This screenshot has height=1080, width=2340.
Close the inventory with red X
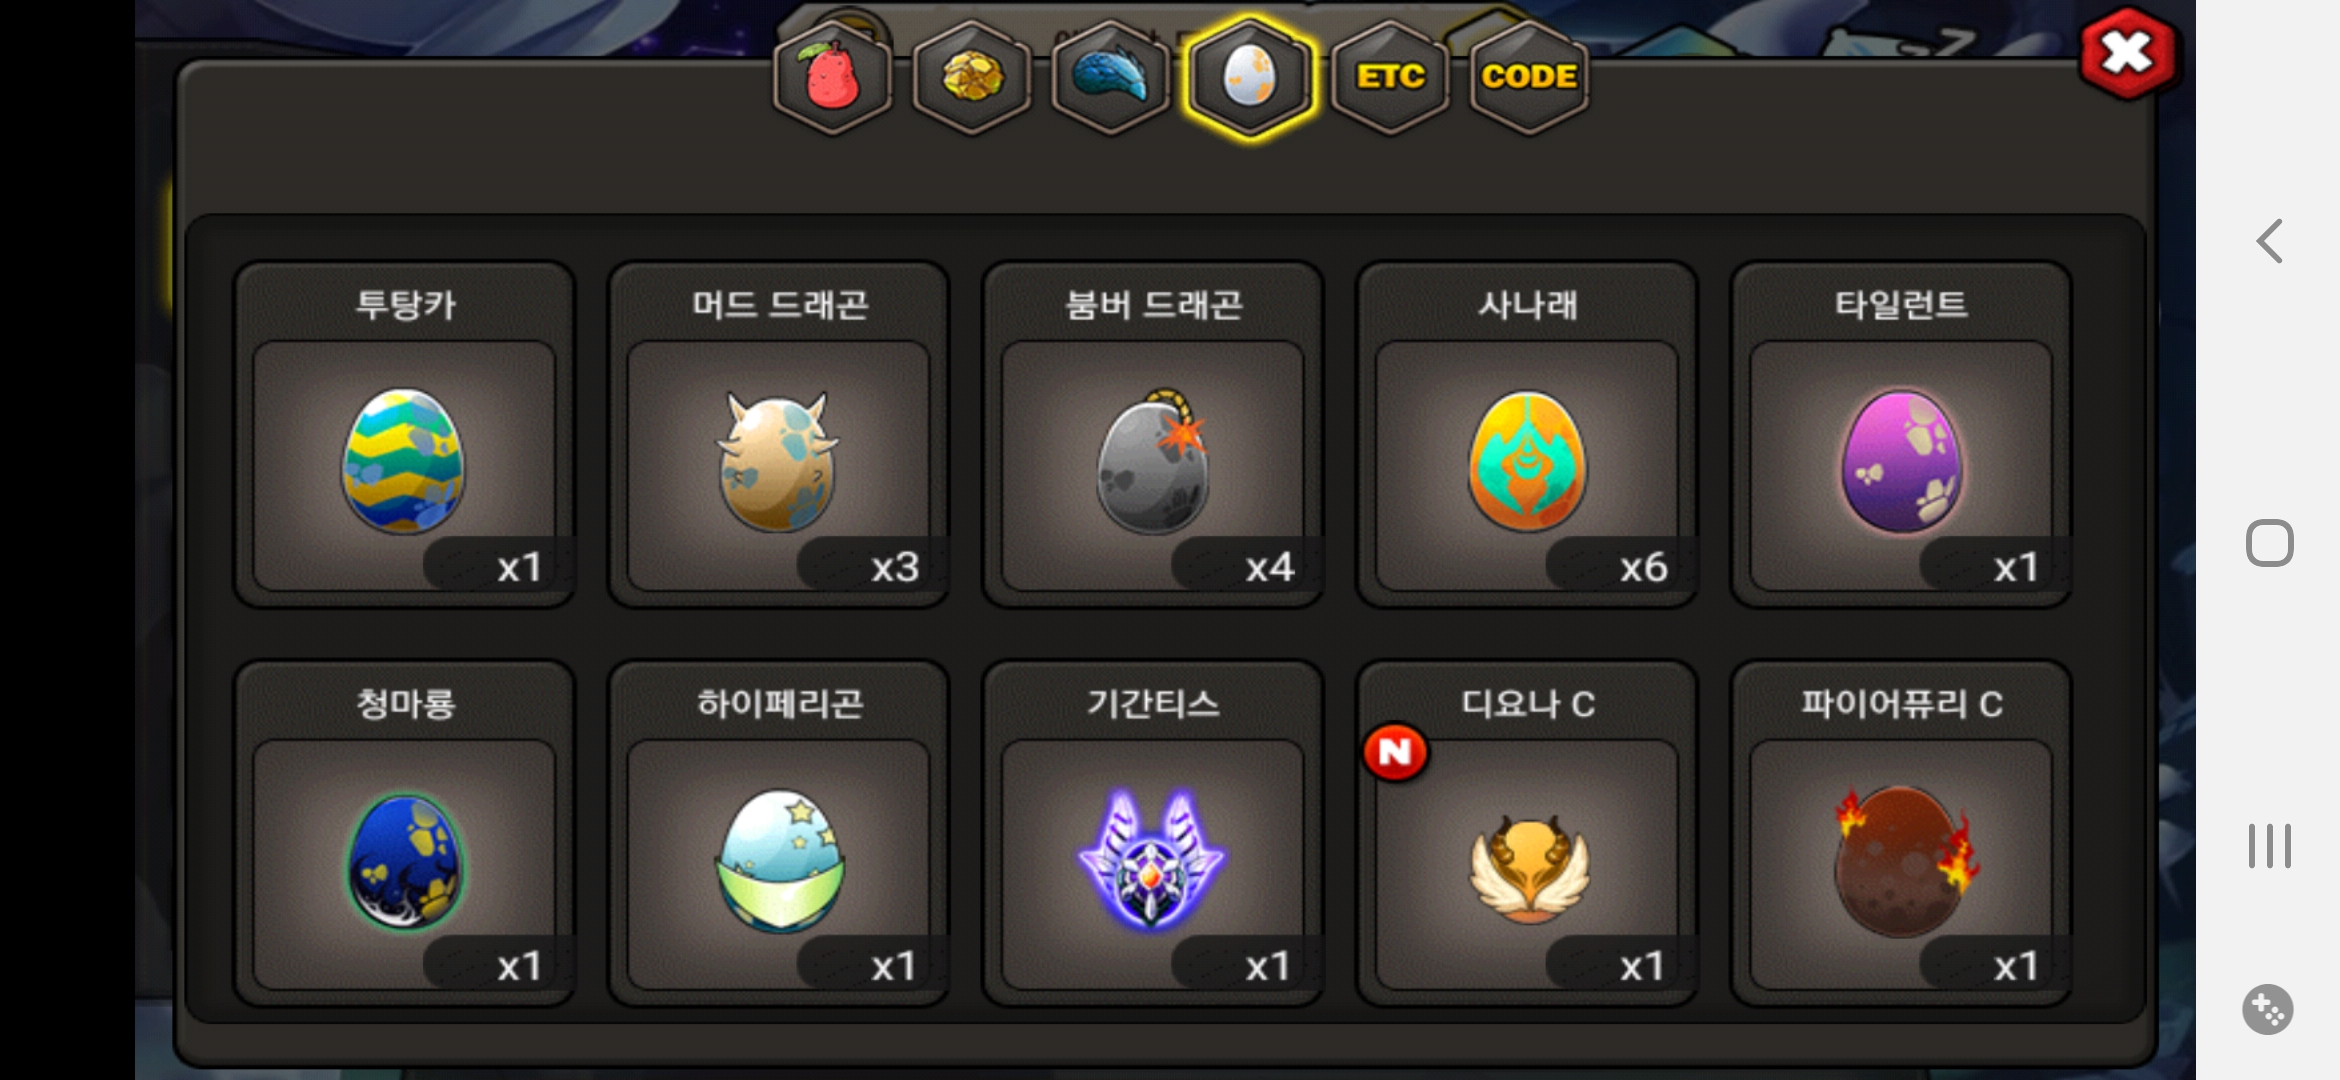[x=2127, y=53]
